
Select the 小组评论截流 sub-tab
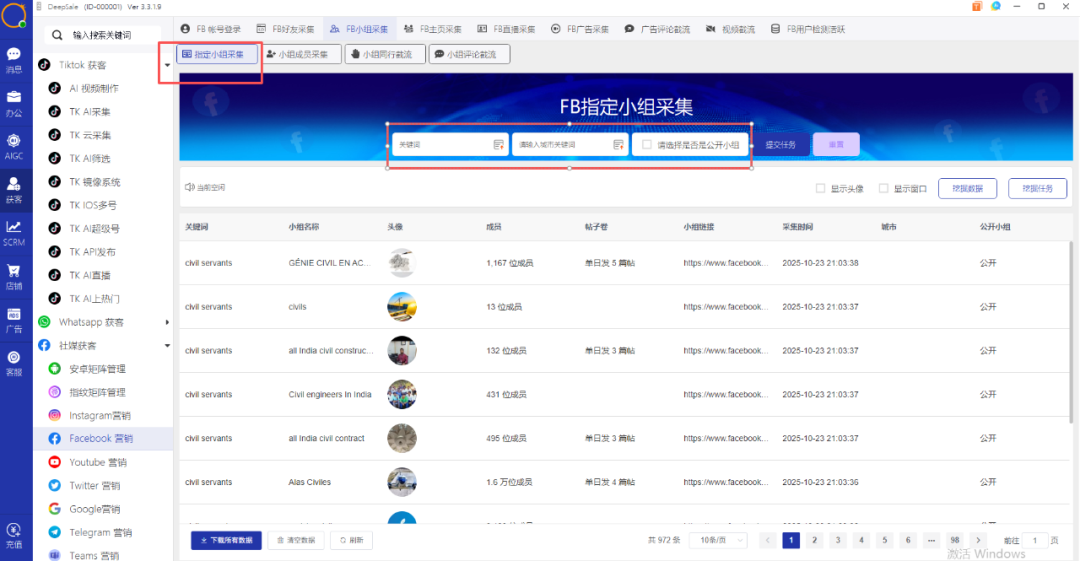point(470,54)
